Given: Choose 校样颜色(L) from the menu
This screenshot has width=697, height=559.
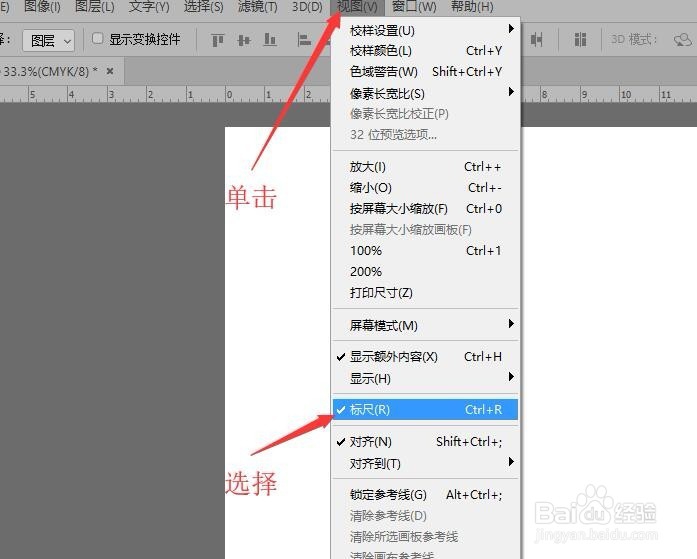Looking at the screenshot, I should point(425,51).
